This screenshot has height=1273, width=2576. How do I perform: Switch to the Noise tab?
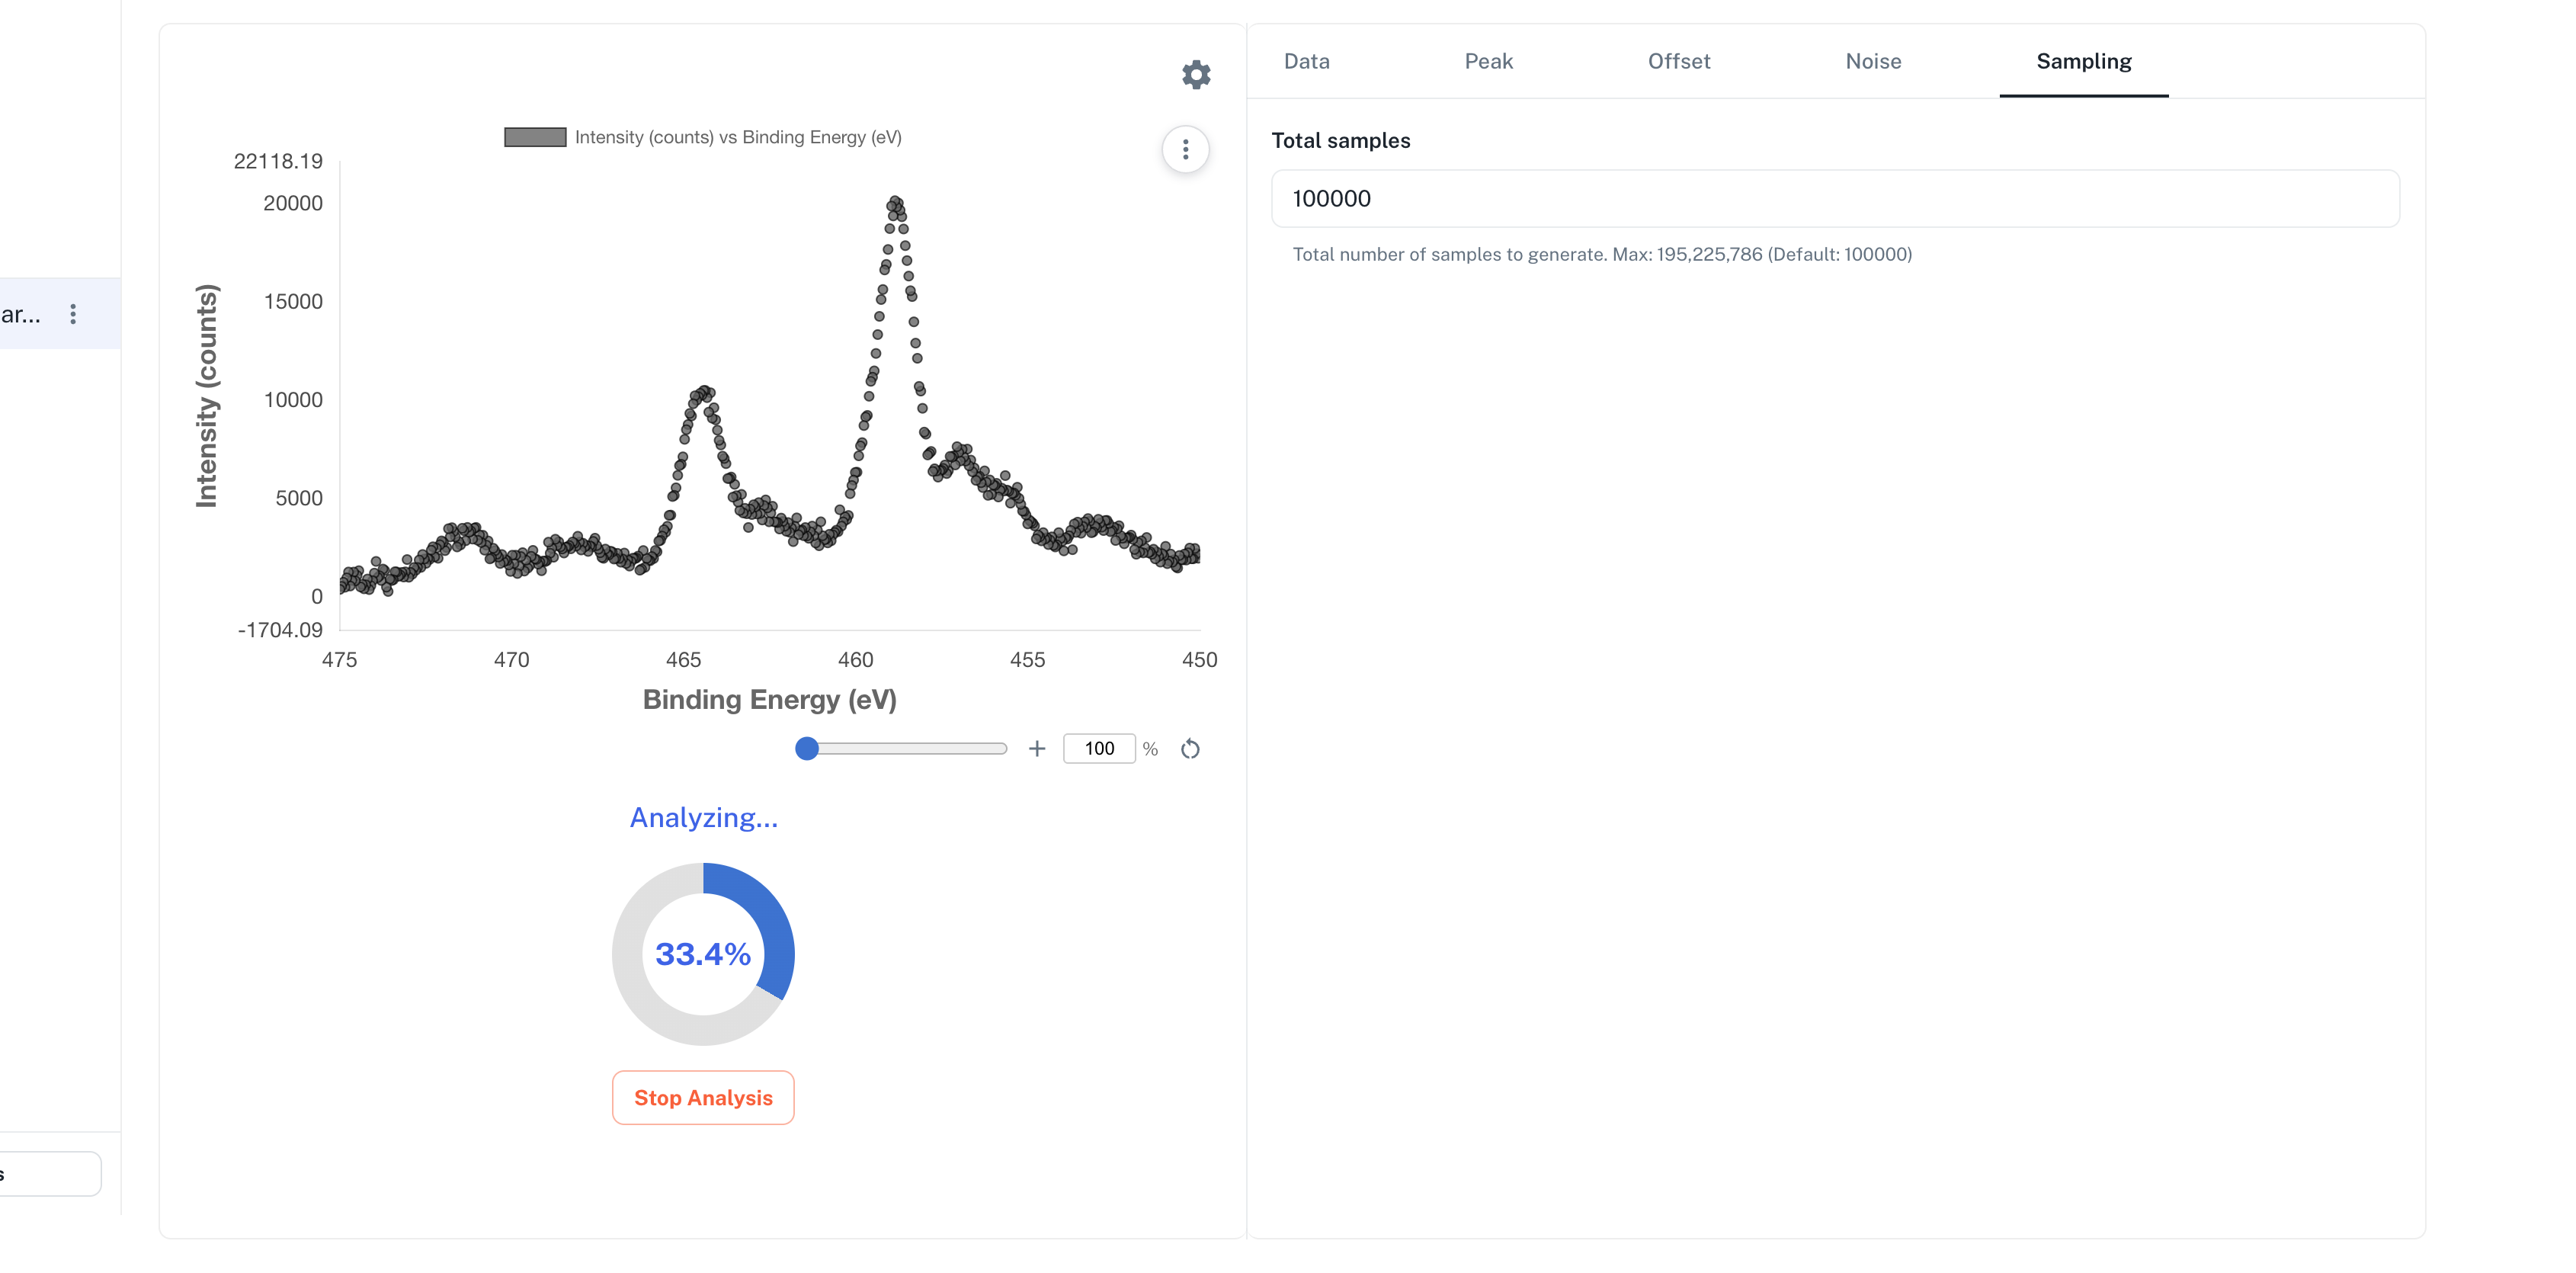[x=1874, y=61]
